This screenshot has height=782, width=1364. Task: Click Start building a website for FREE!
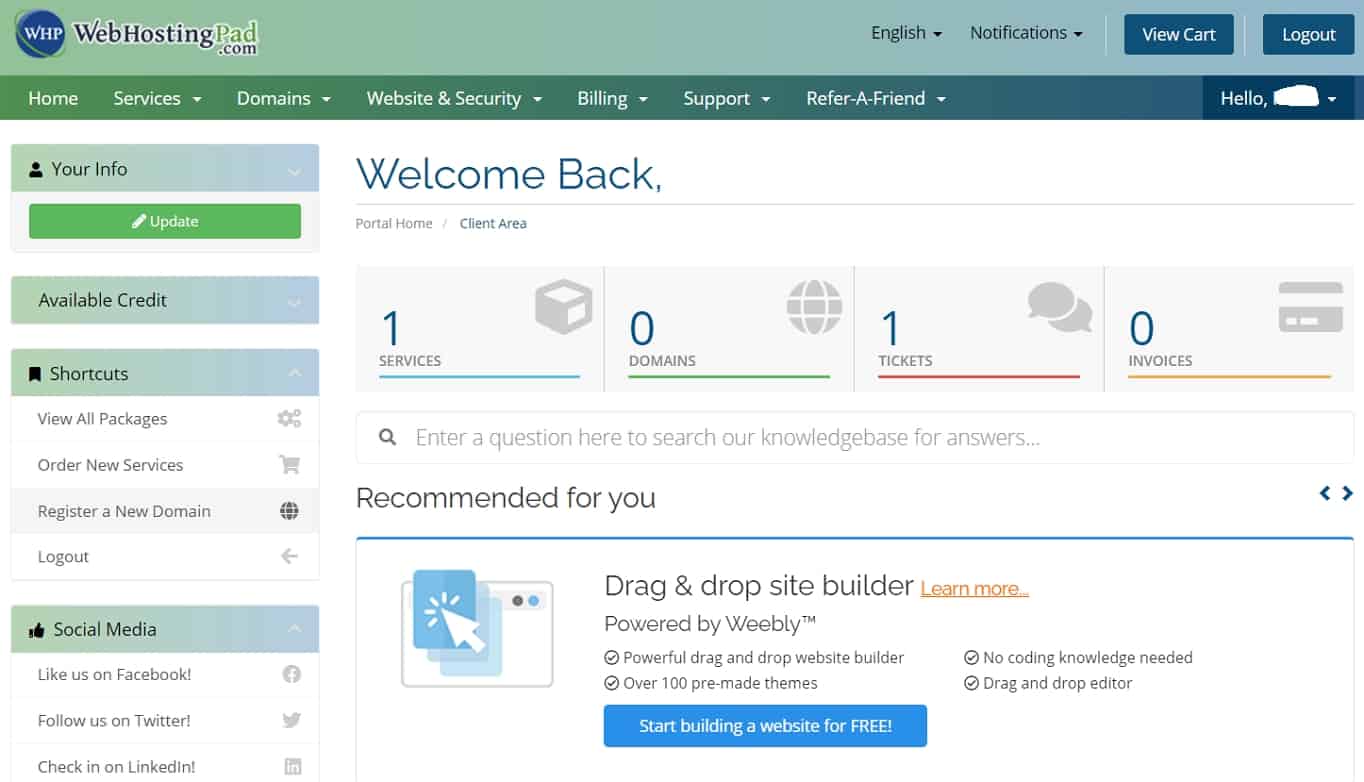765,726
